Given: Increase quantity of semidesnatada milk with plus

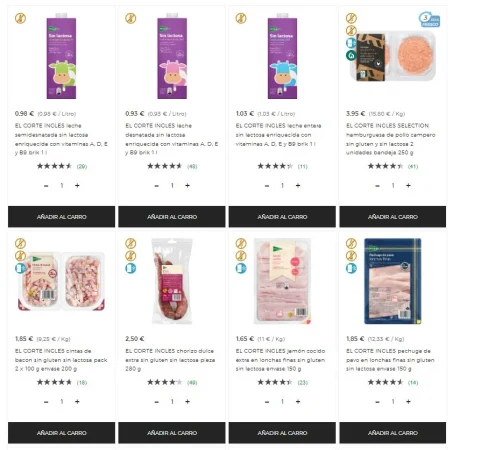Looking at the screenshot, I should tap(77, 186).
